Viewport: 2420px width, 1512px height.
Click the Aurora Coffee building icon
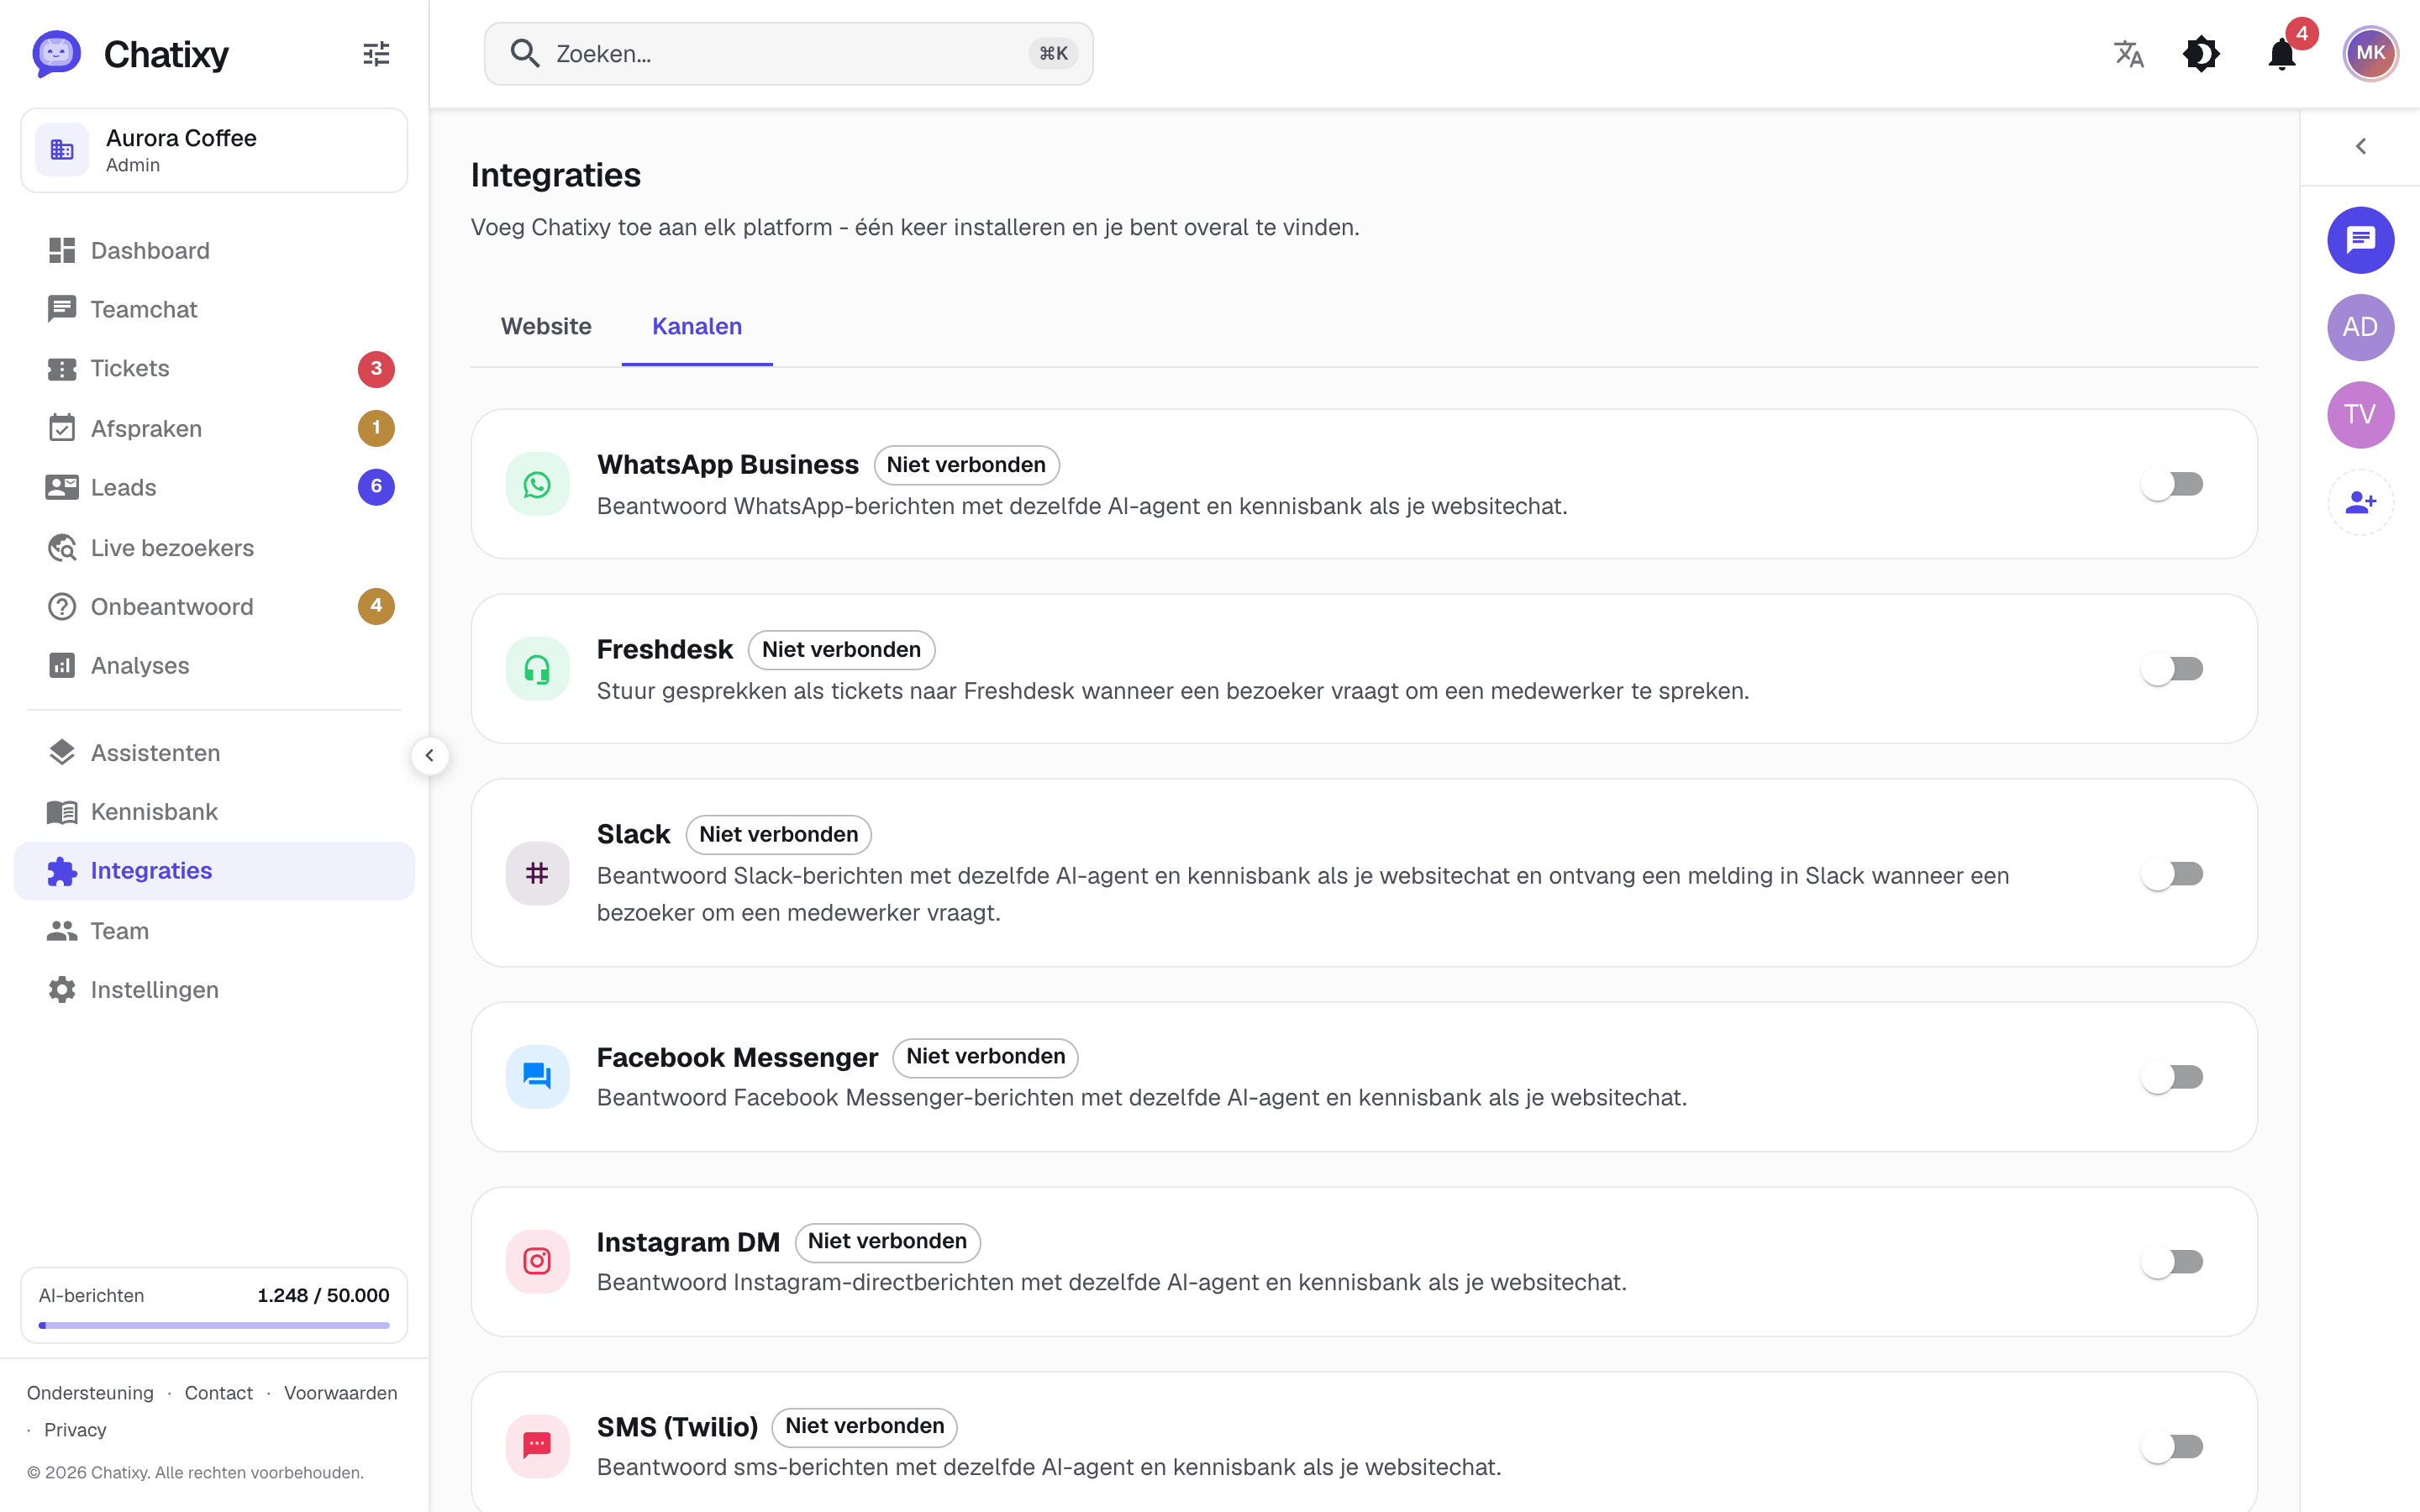click(62, 150)
